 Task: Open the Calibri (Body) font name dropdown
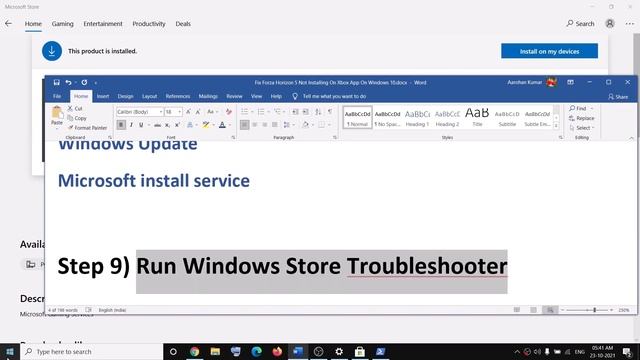[x=161, y=112]
